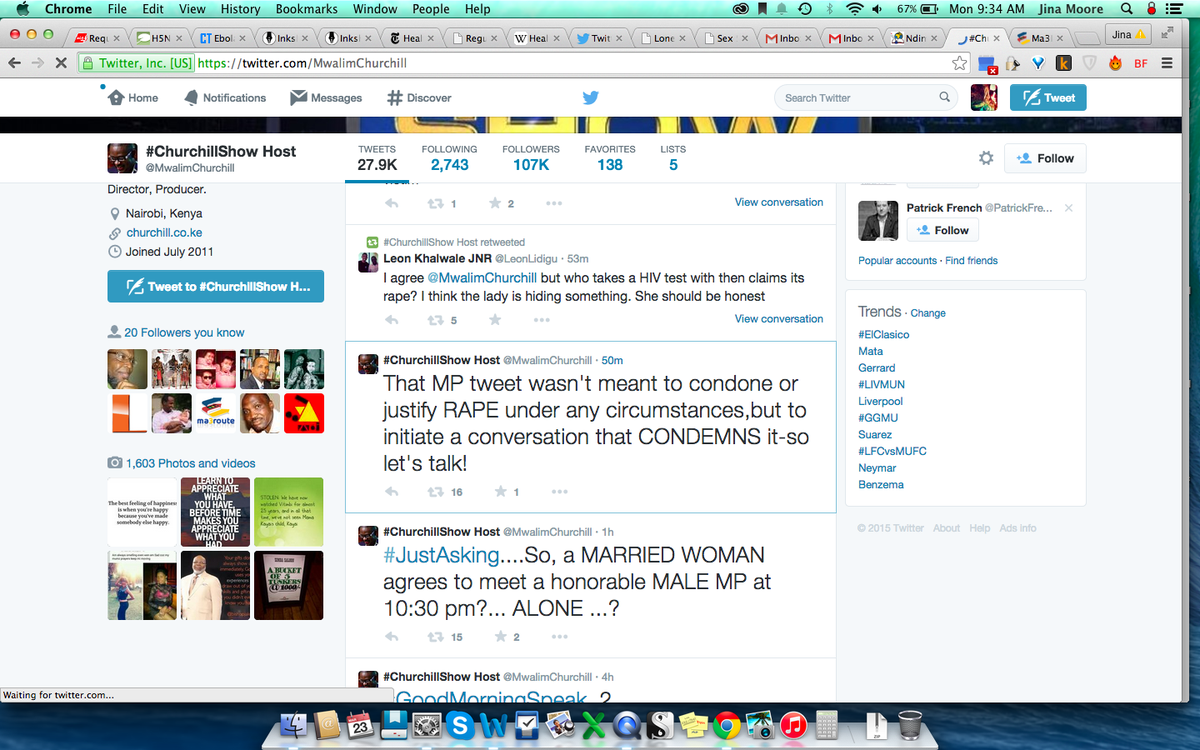Click 'Tweet to #ChurchillShow H...' button
The width and height of the screenshot is (1200, 750).
pyautogui.click(x=216, y=286)
